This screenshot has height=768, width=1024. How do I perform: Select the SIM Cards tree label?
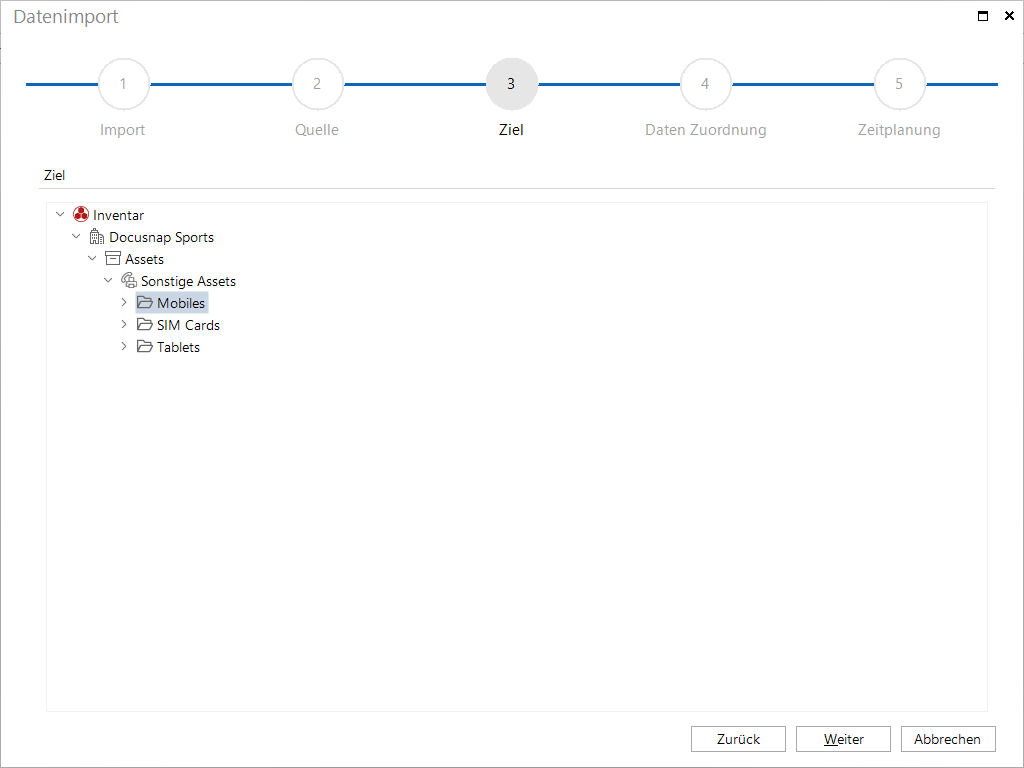[188, 325]
